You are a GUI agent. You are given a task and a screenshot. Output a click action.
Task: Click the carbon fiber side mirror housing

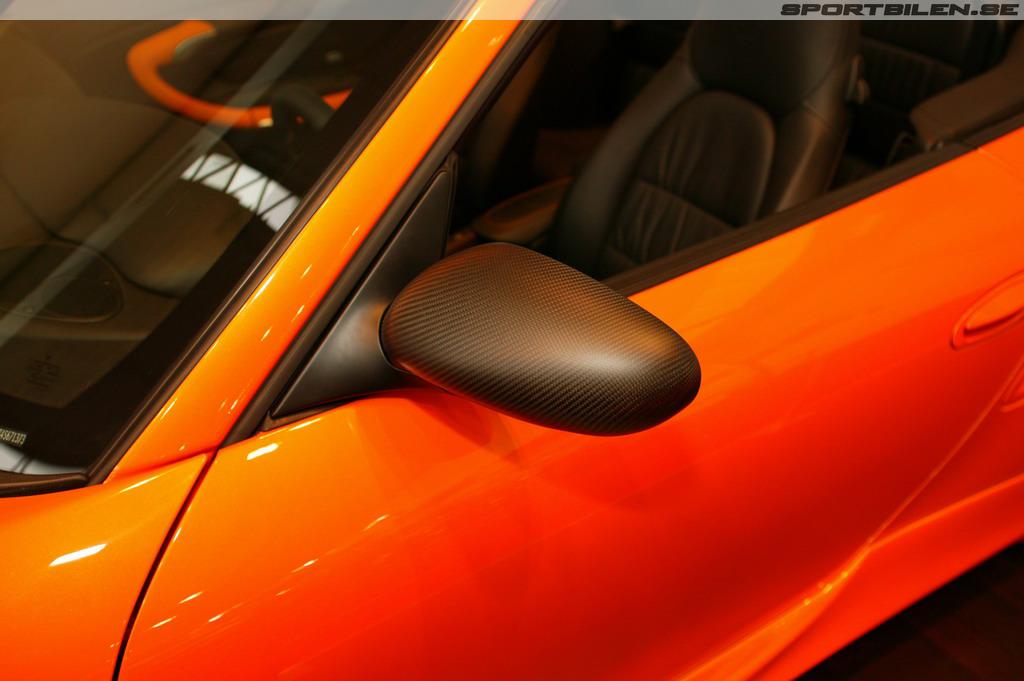click(540, 340)
